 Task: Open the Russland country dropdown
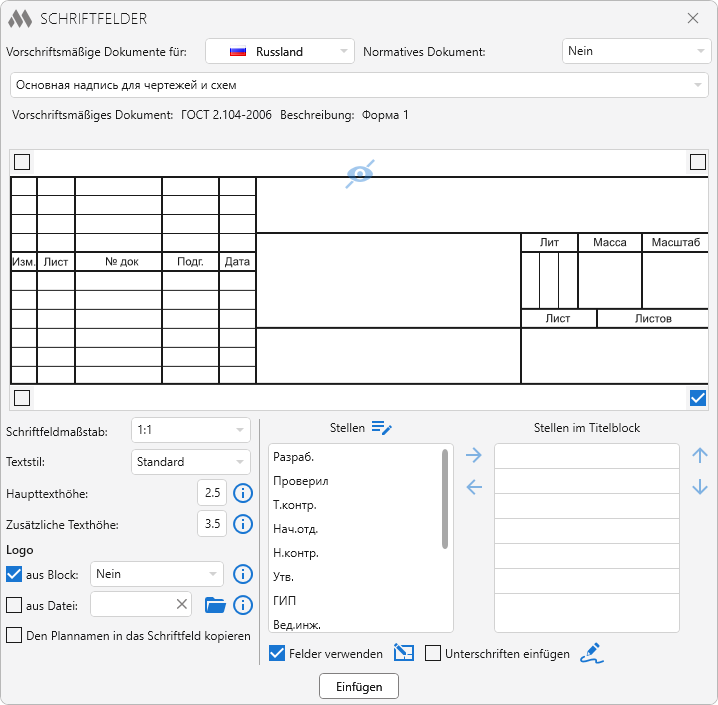(280, 51)
